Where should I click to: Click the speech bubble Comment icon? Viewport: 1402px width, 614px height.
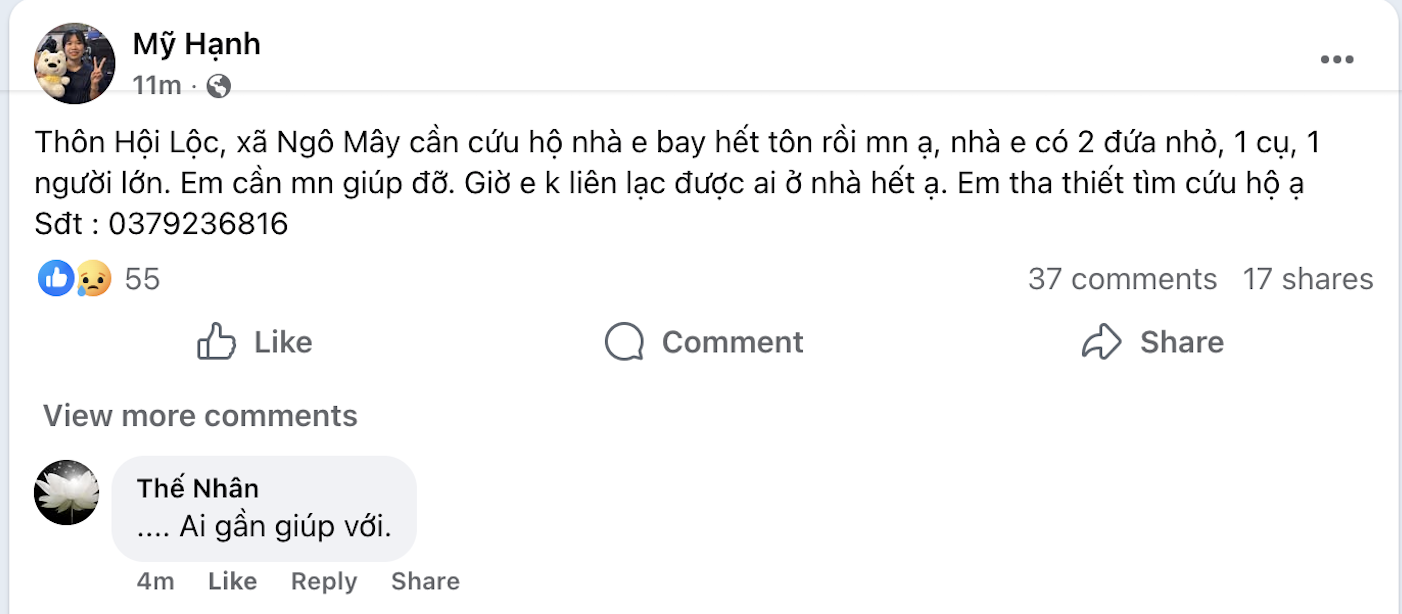click(x=624, y=342)
